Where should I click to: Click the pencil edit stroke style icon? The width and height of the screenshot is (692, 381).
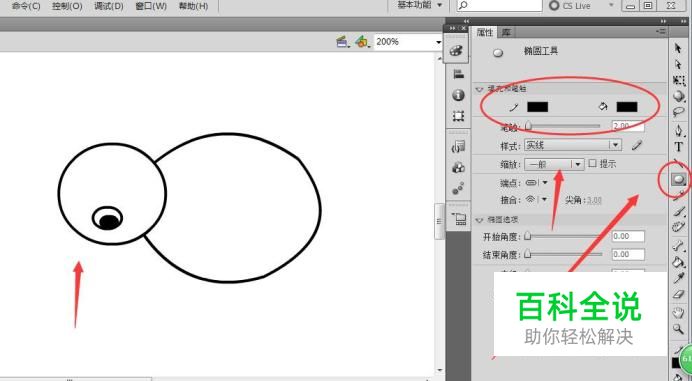pos(636,145)
